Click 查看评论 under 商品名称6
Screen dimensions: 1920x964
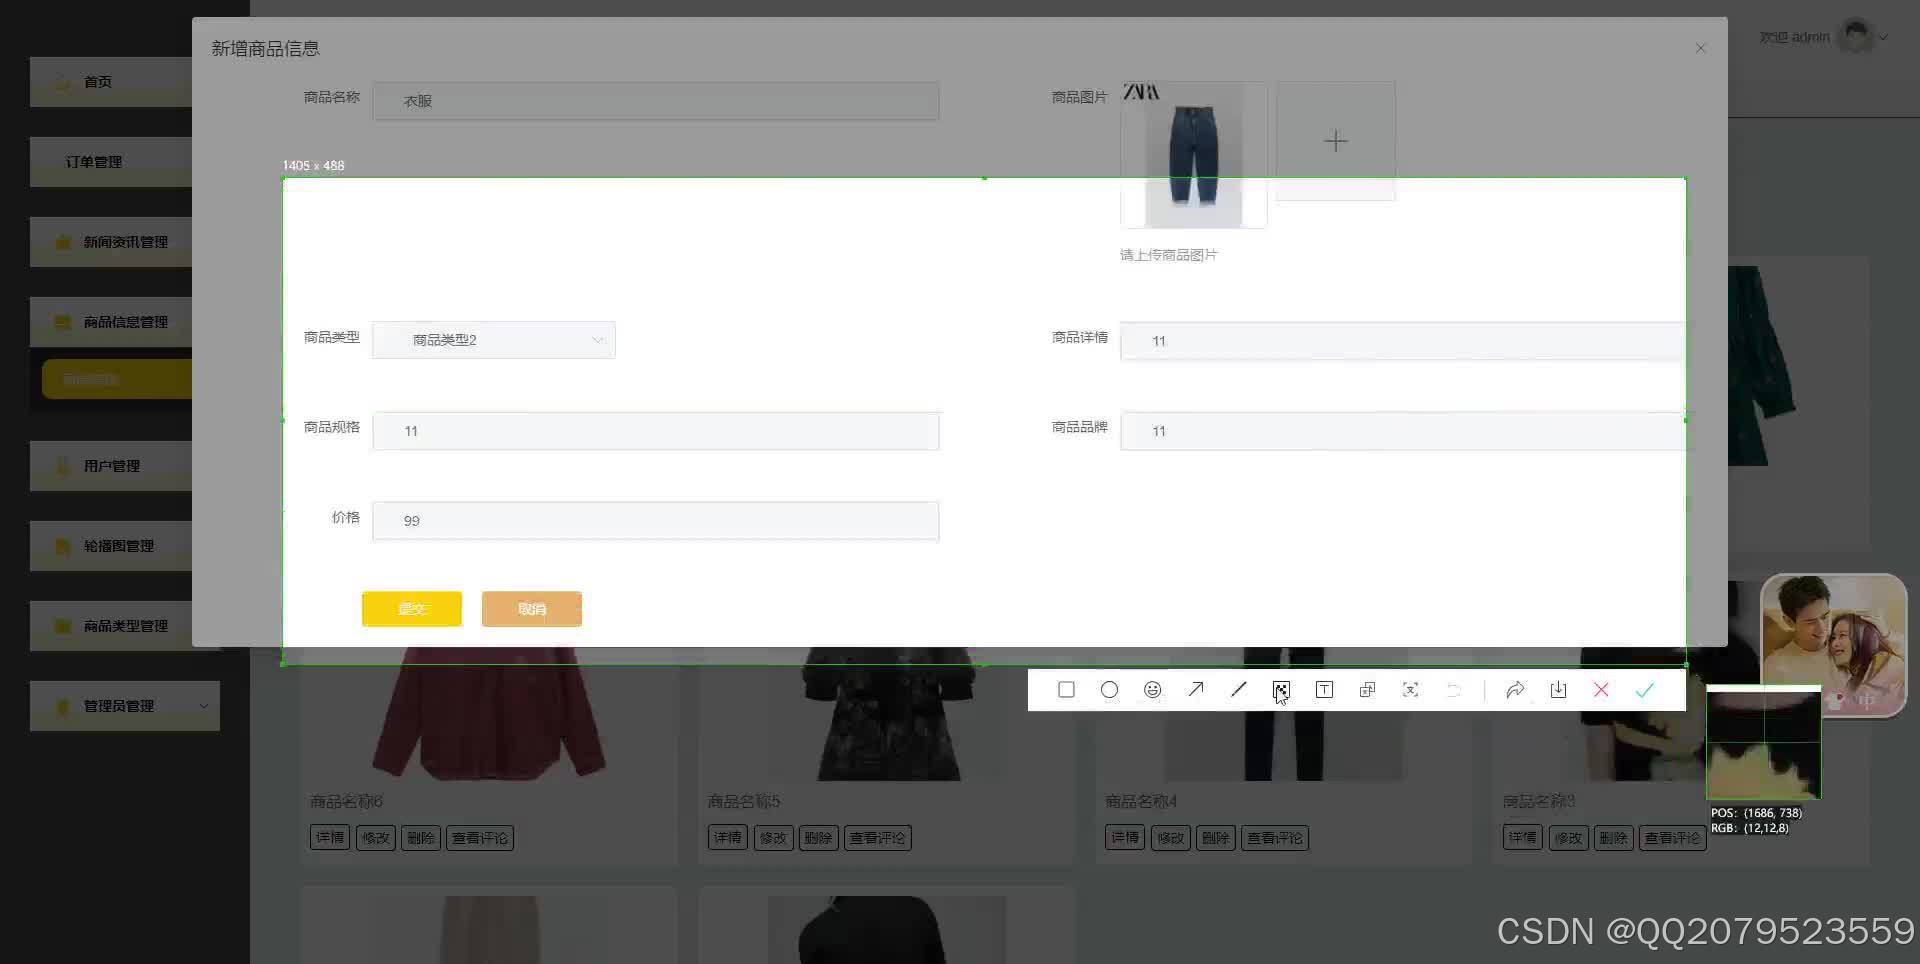point(480,838)
